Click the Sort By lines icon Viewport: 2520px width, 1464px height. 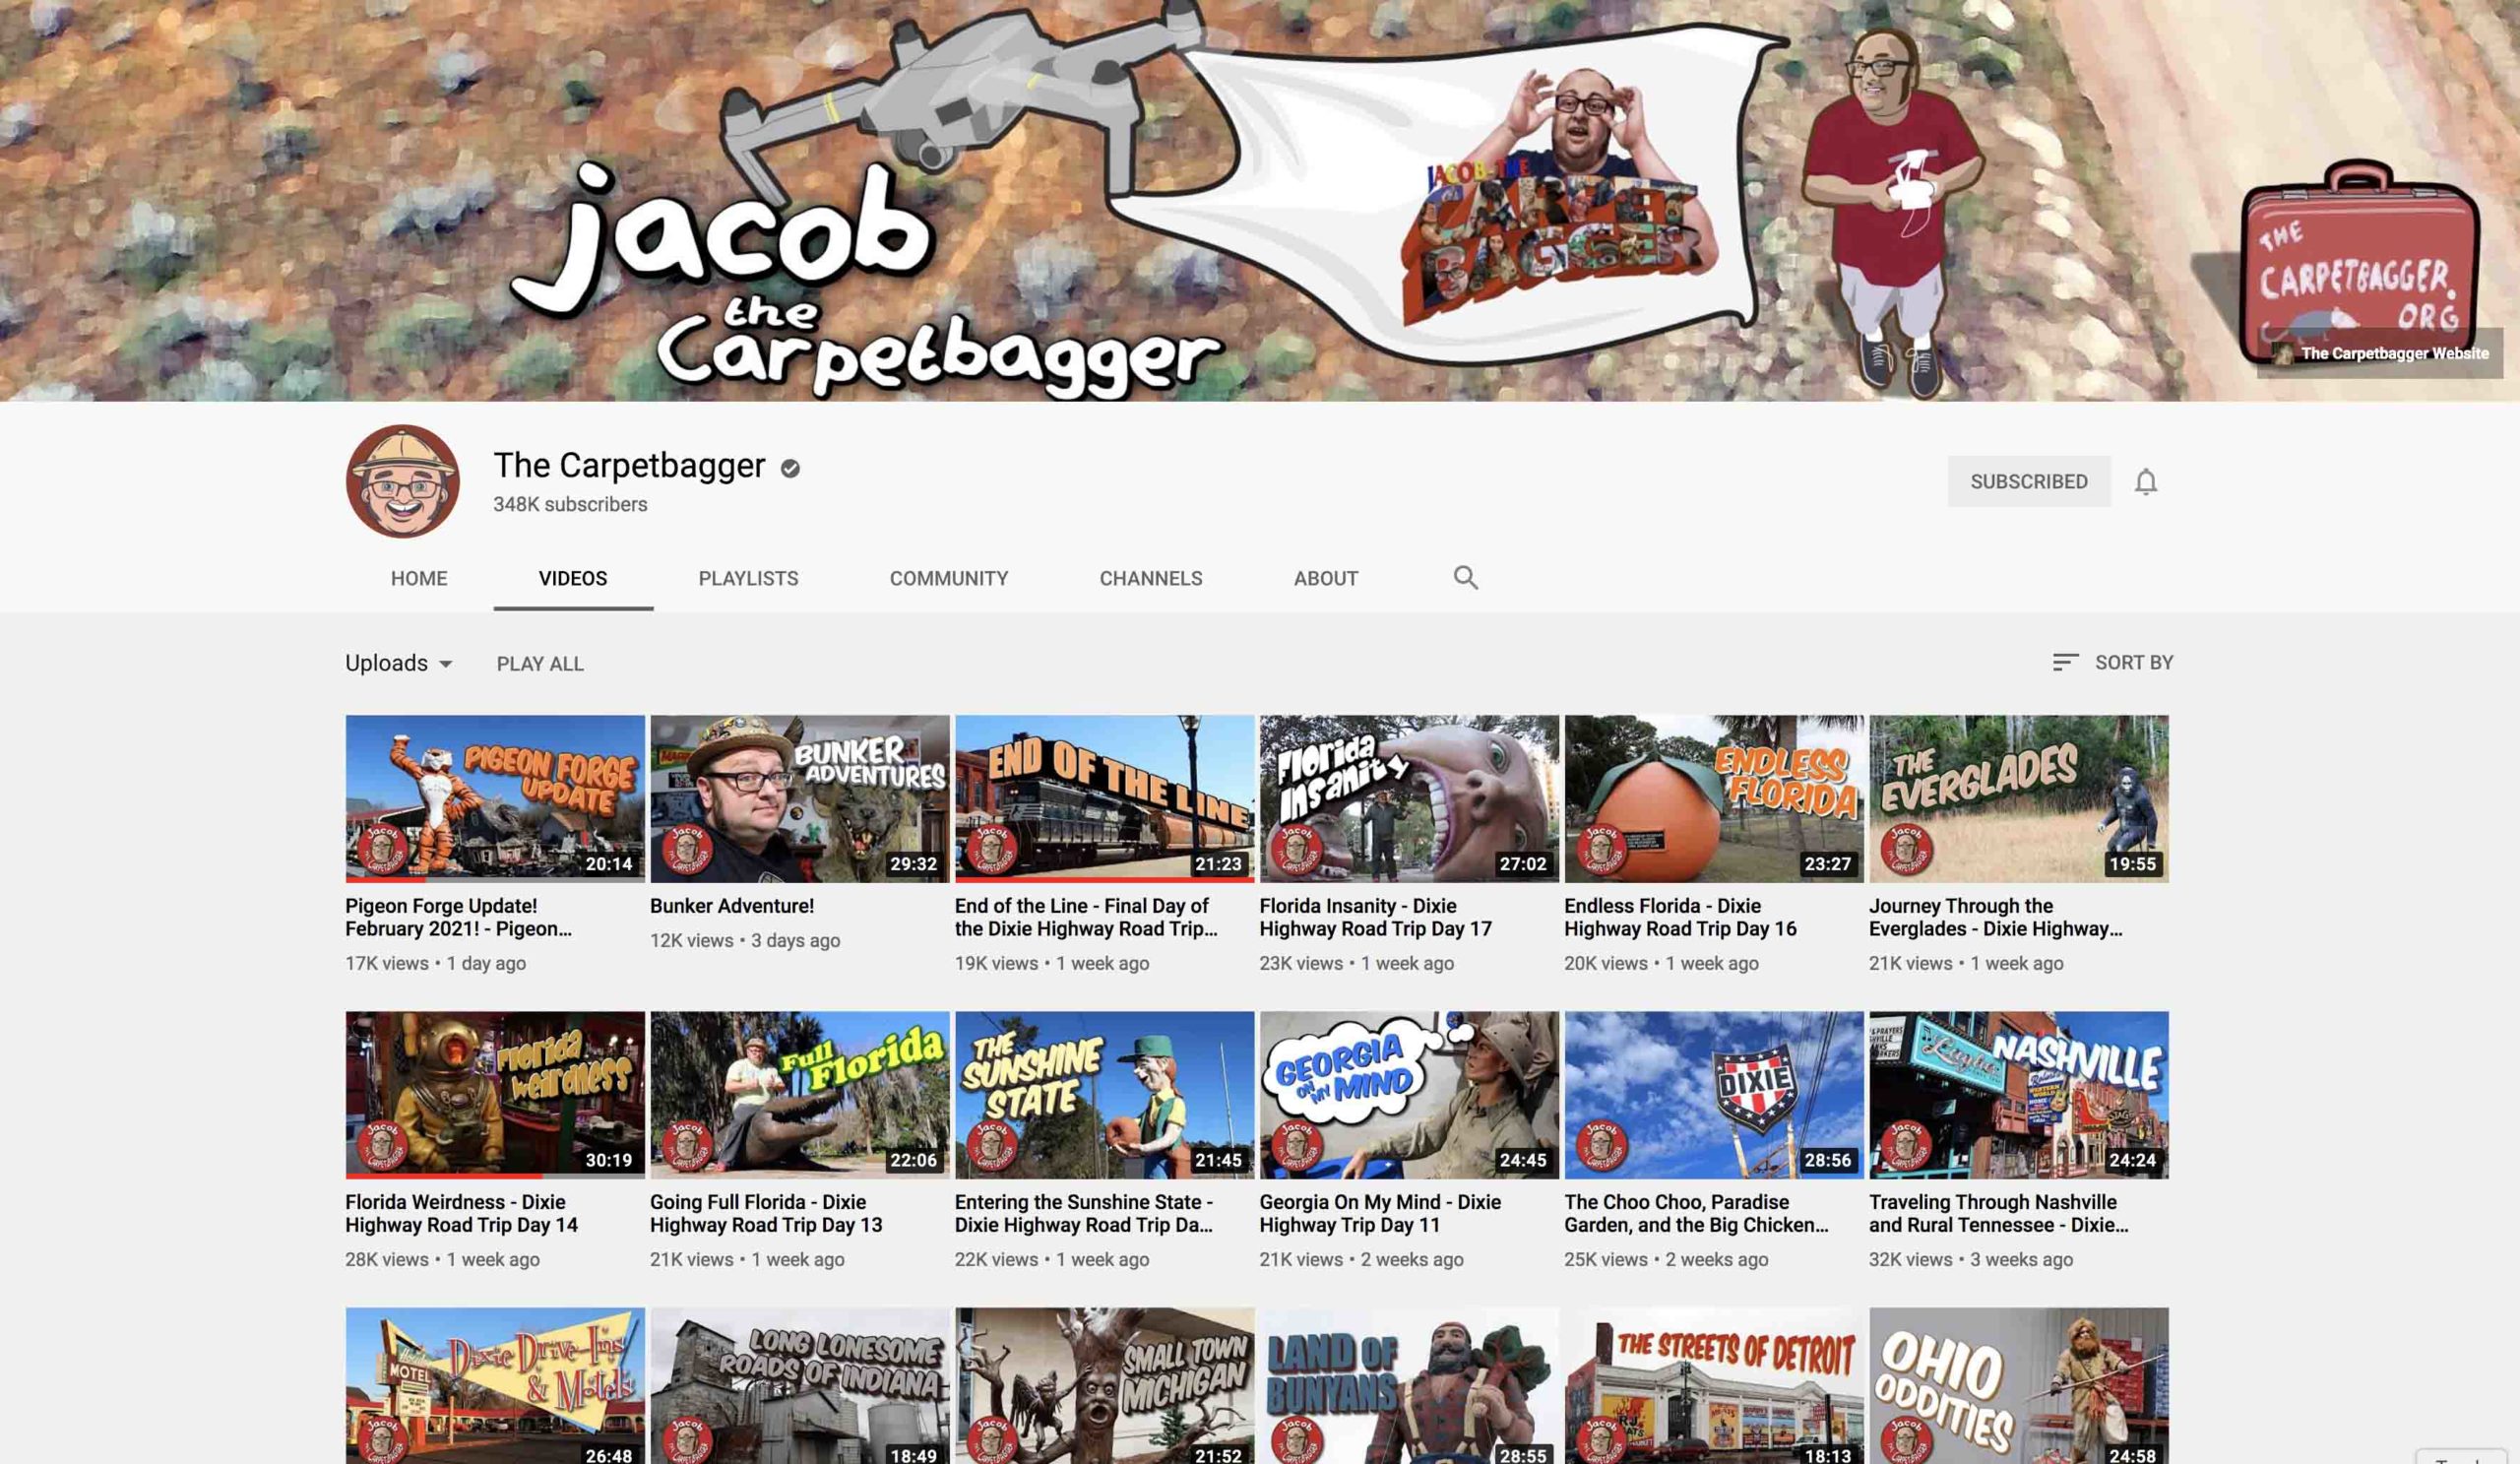2065,662
